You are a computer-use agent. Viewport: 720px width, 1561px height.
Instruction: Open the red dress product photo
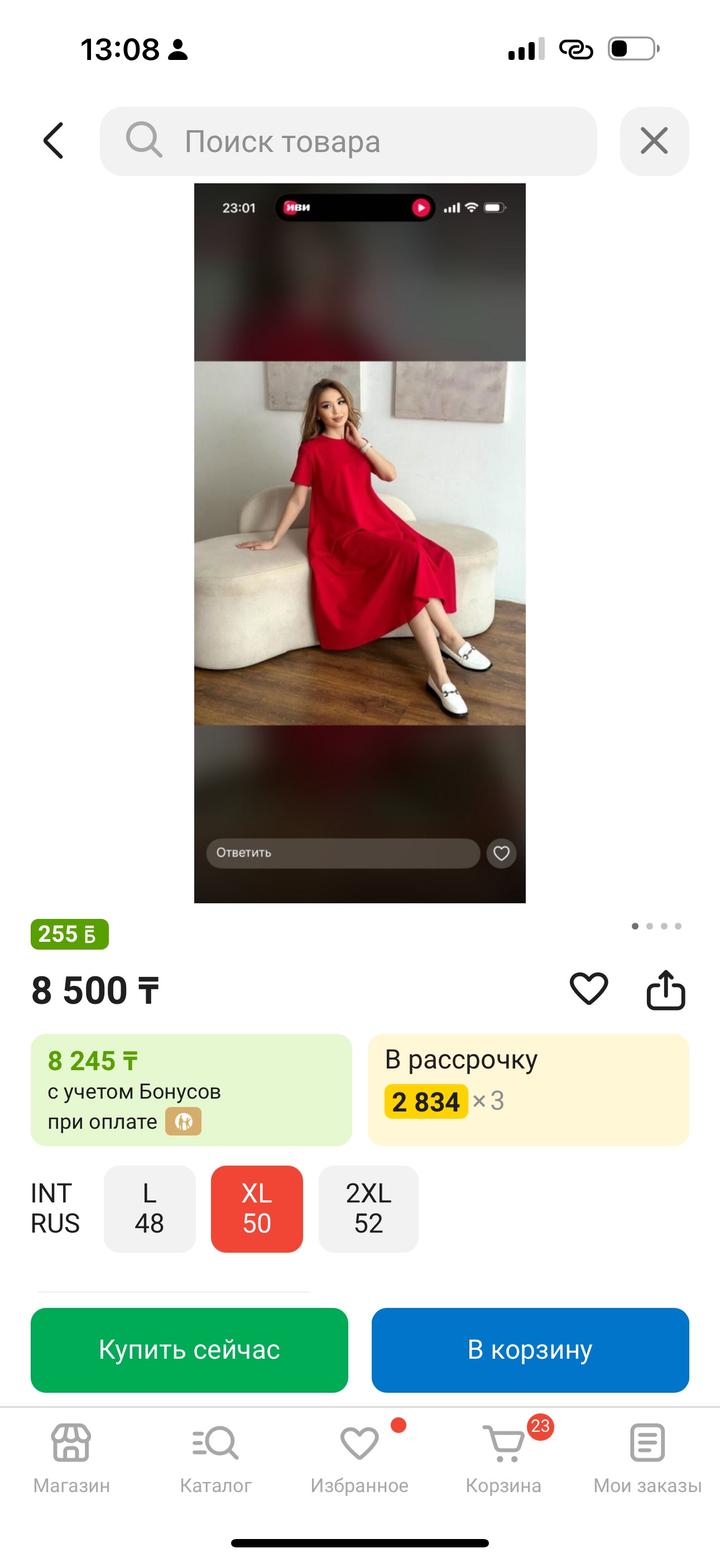(x=359, y=543)
